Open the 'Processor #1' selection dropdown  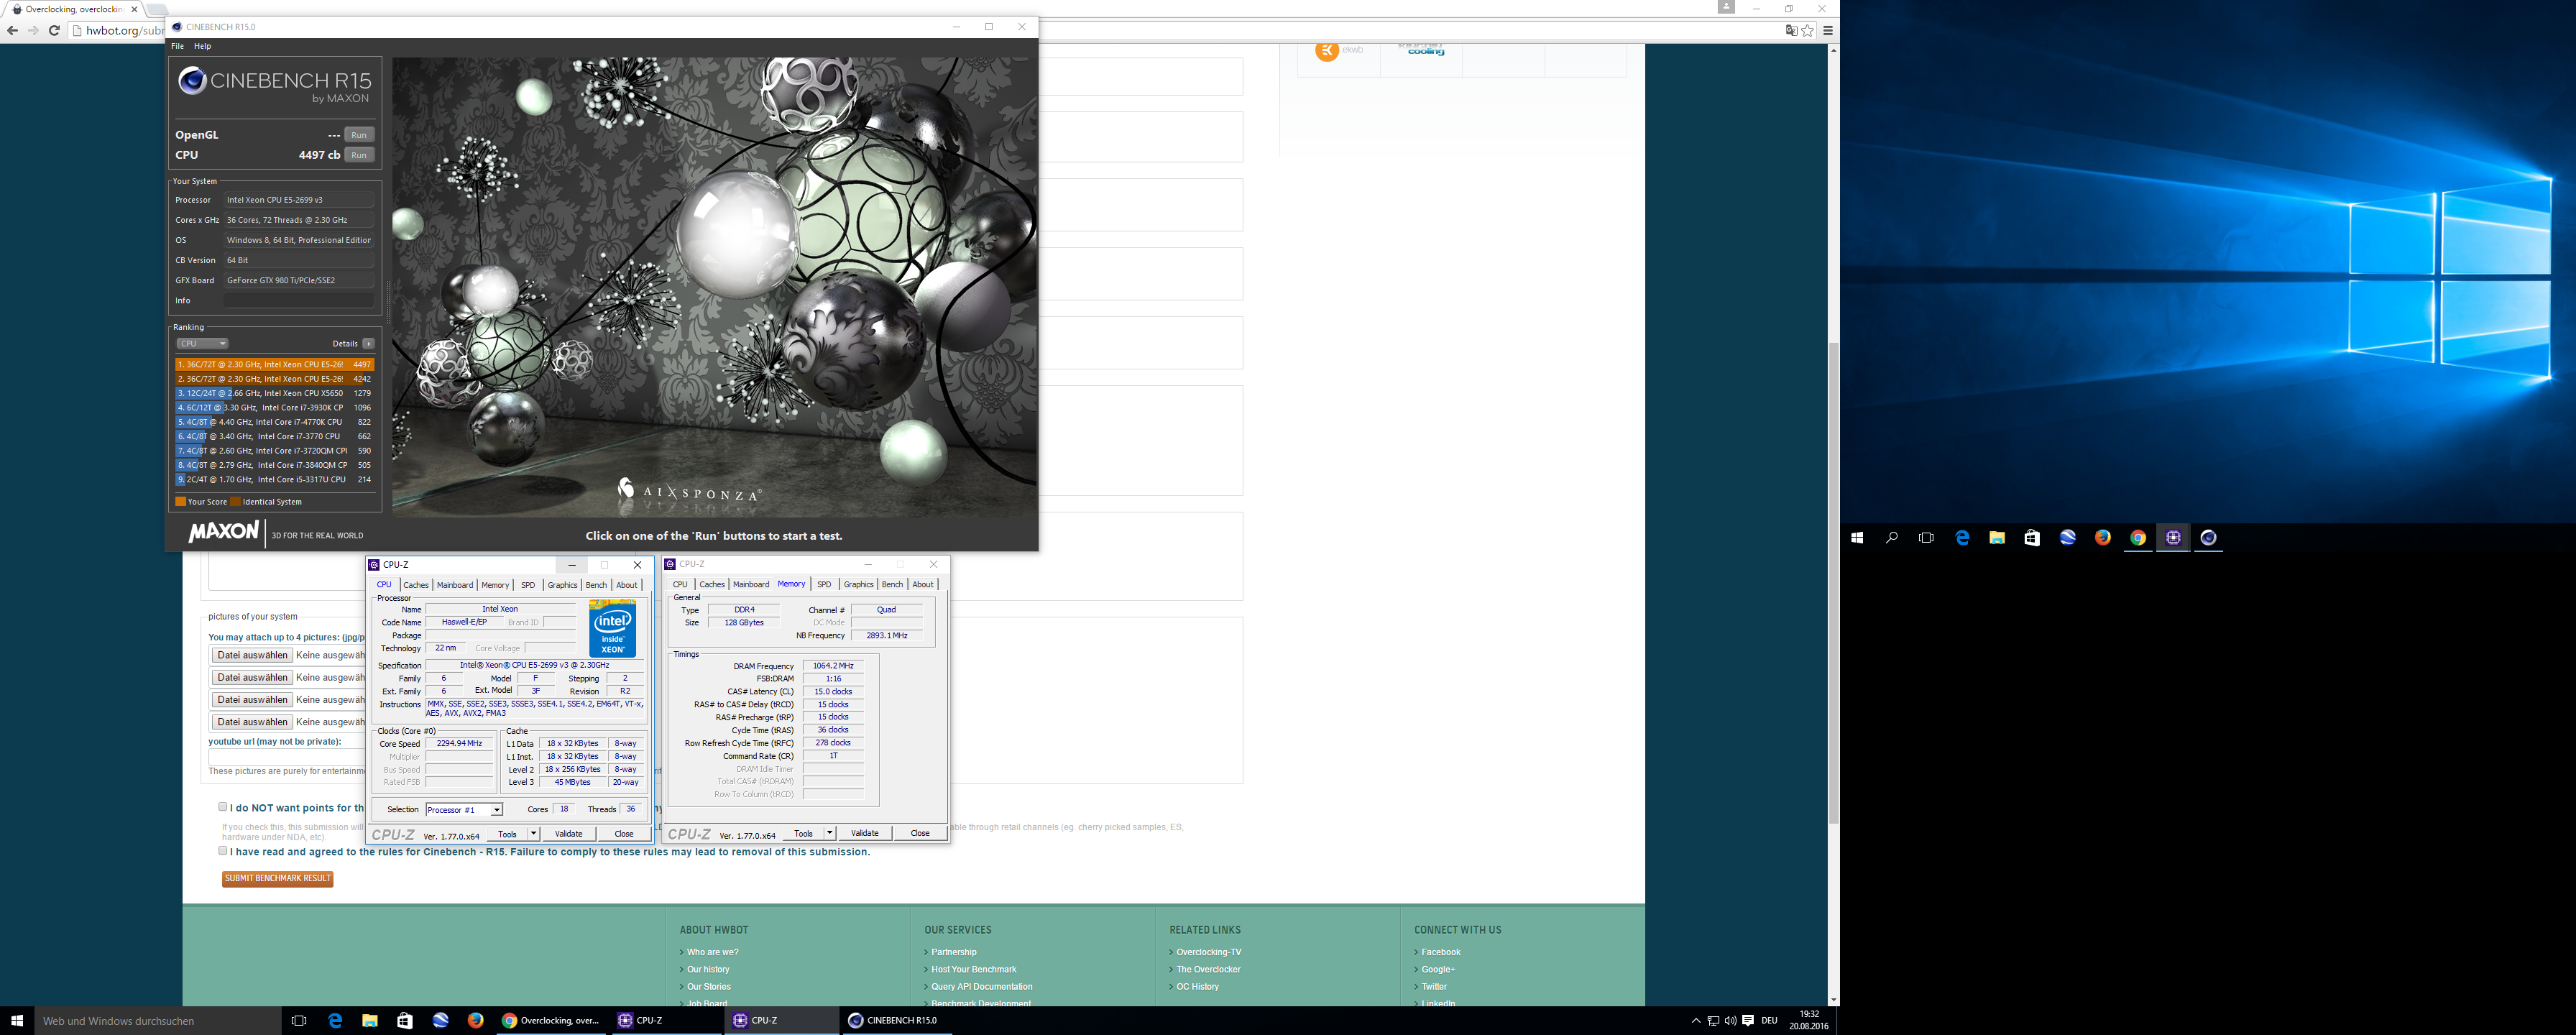click(x=463, y=810)
